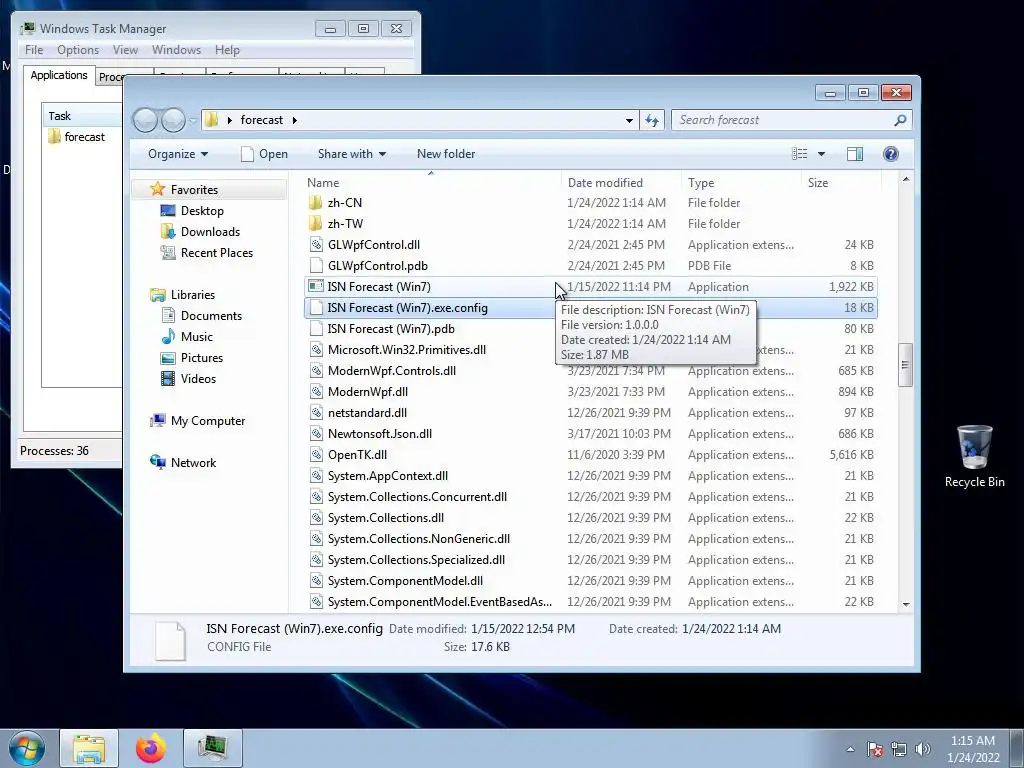Click the search magnifier icon

900,120
